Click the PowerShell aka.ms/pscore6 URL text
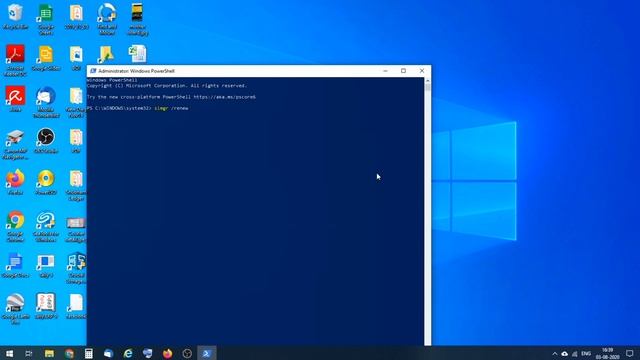This screenshot has width=640, height=360. 224,97
